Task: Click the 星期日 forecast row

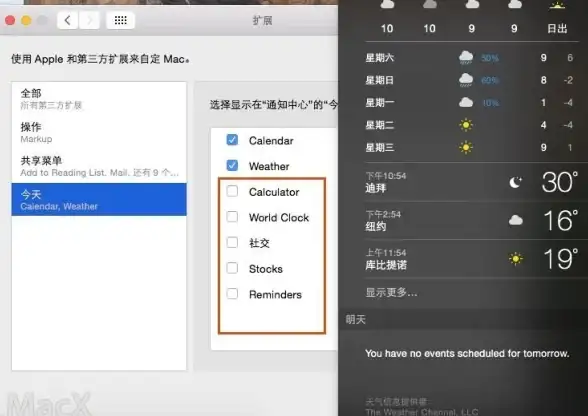Action: (x=470, y=80)
